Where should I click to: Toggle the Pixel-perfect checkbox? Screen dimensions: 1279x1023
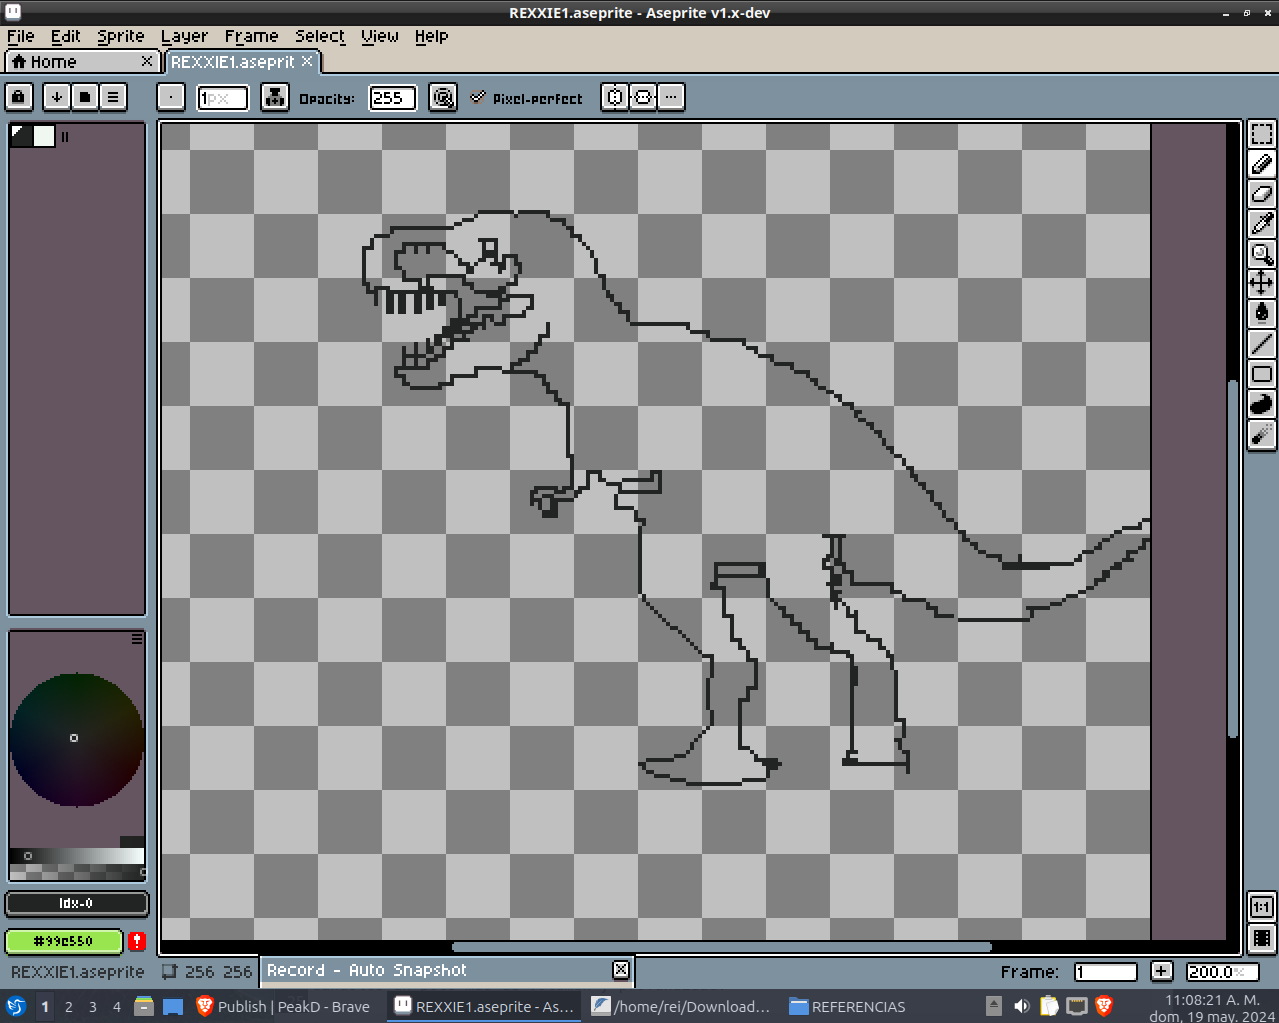[527, 98]
